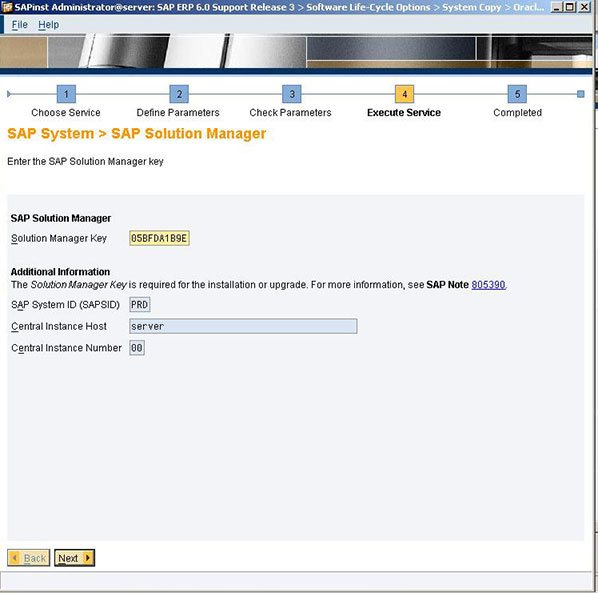Open SAP Note 805390 link
The image size is (598, 593).
point(488,285)
